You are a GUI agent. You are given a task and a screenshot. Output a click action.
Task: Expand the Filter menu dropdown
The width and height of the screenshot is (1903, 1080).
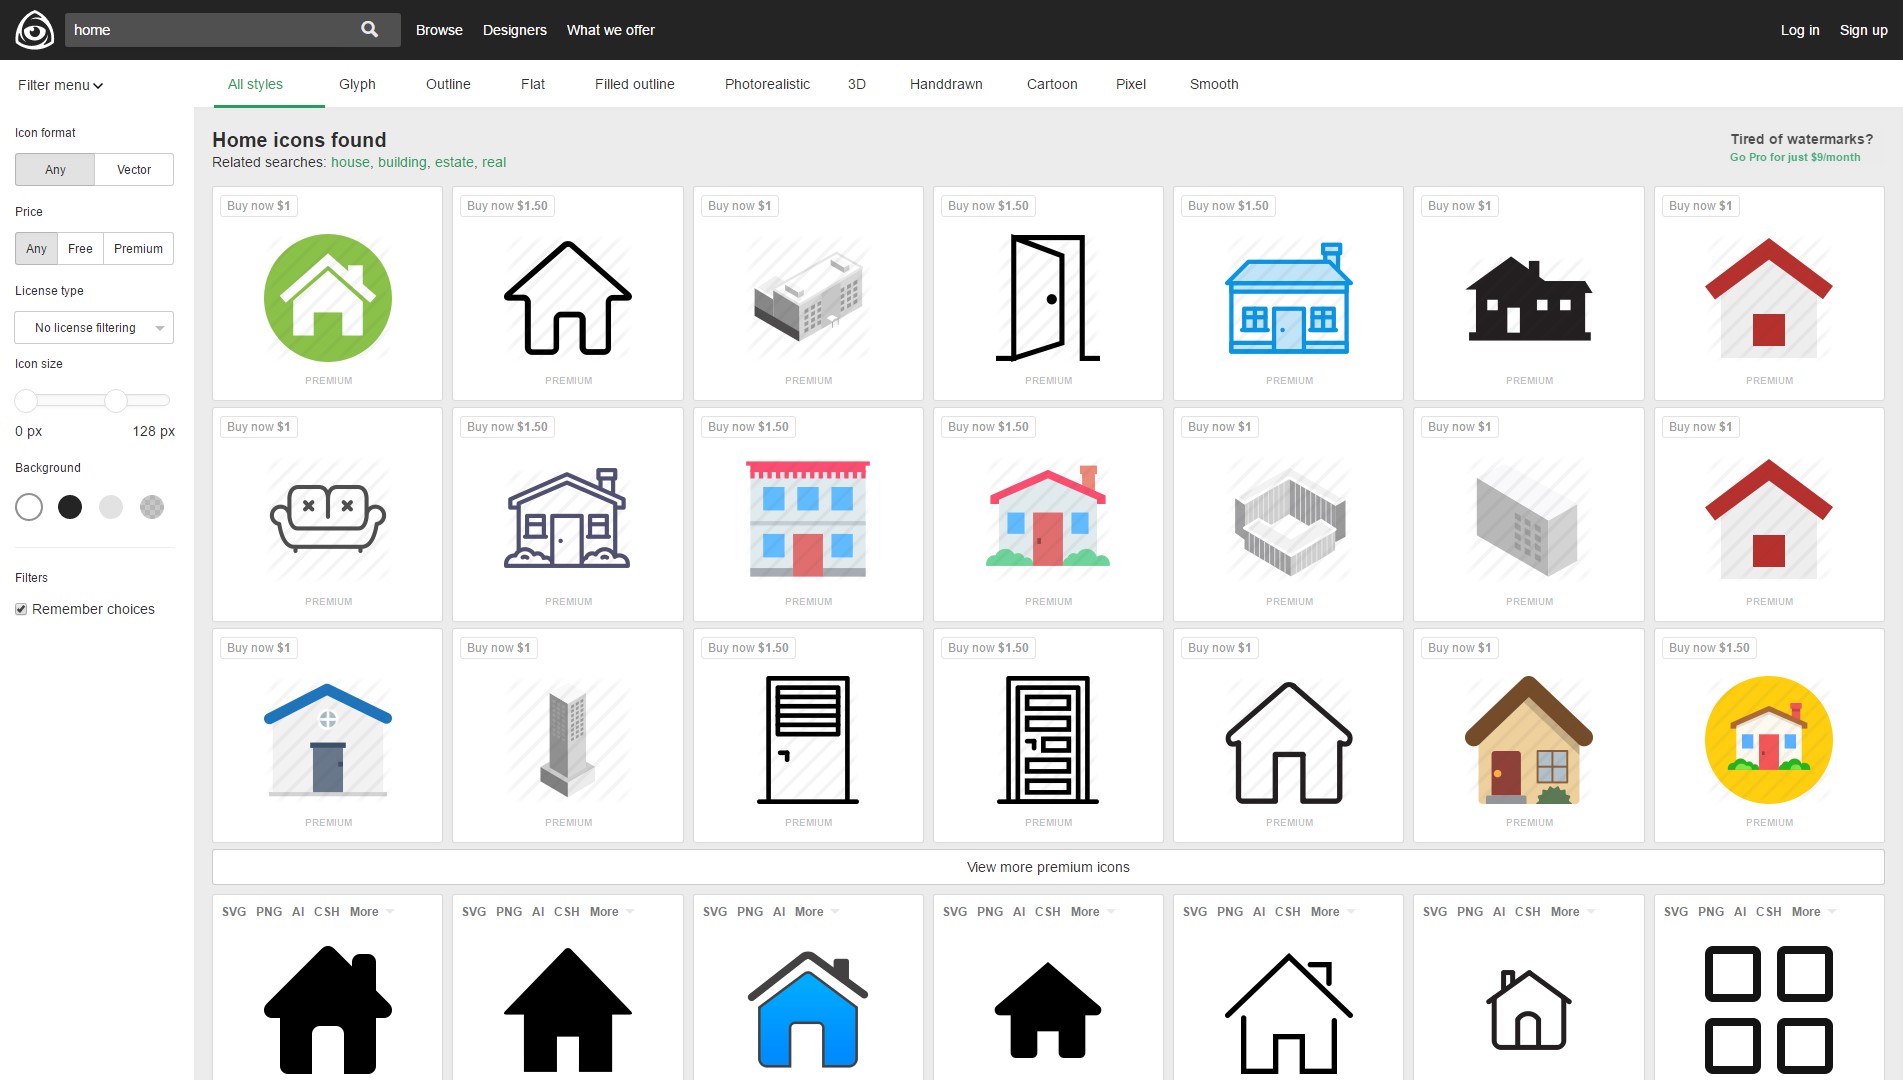click(60, 85)
